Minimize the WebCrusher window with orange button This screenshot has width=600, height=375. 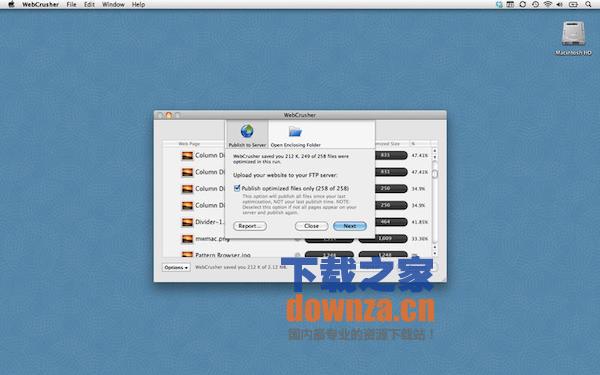(169, 115)
